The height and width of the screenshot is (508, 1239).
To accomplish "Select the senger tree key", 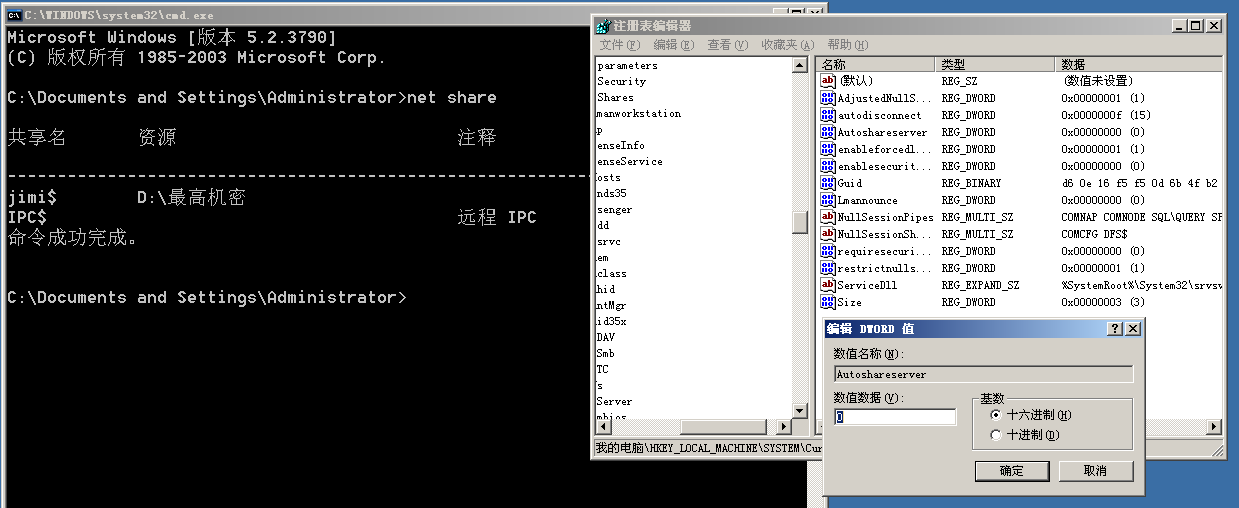I will pyautogui.click(x=614, y=209).
